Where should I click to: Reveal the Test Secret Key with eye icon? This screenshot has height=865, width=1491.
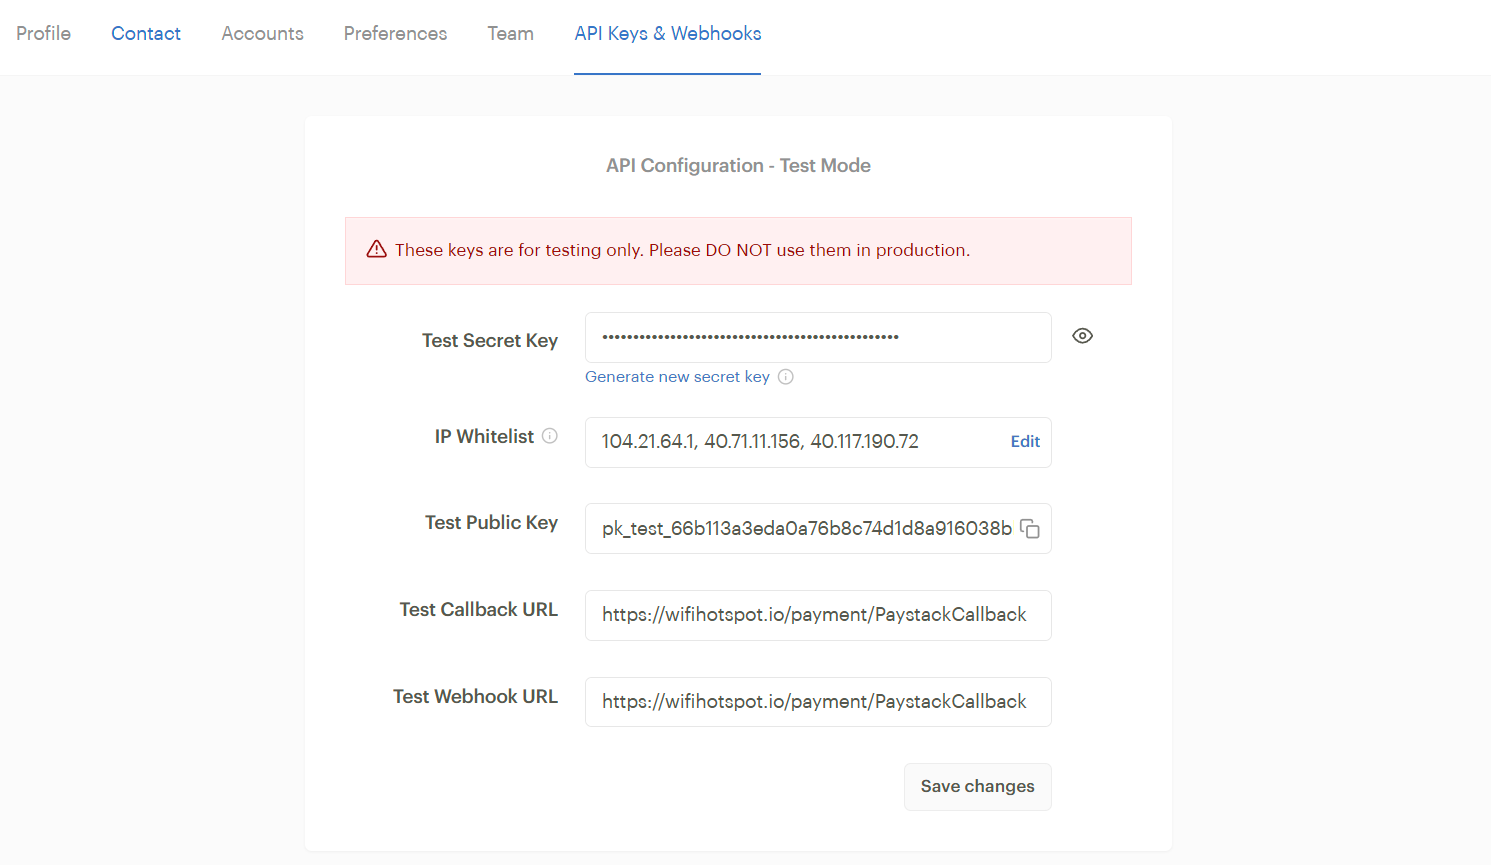pyautogui.click(x=1082, y=336)
